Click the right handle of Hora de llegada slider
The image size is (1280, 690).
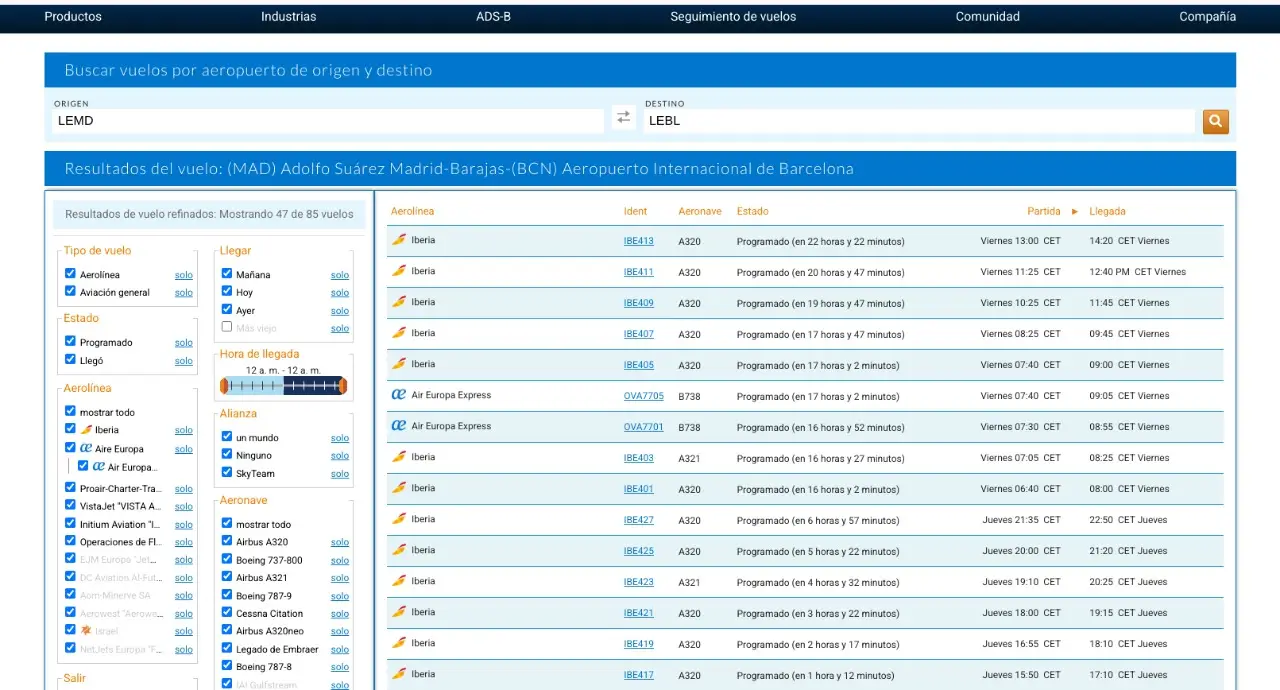[343, 385]
